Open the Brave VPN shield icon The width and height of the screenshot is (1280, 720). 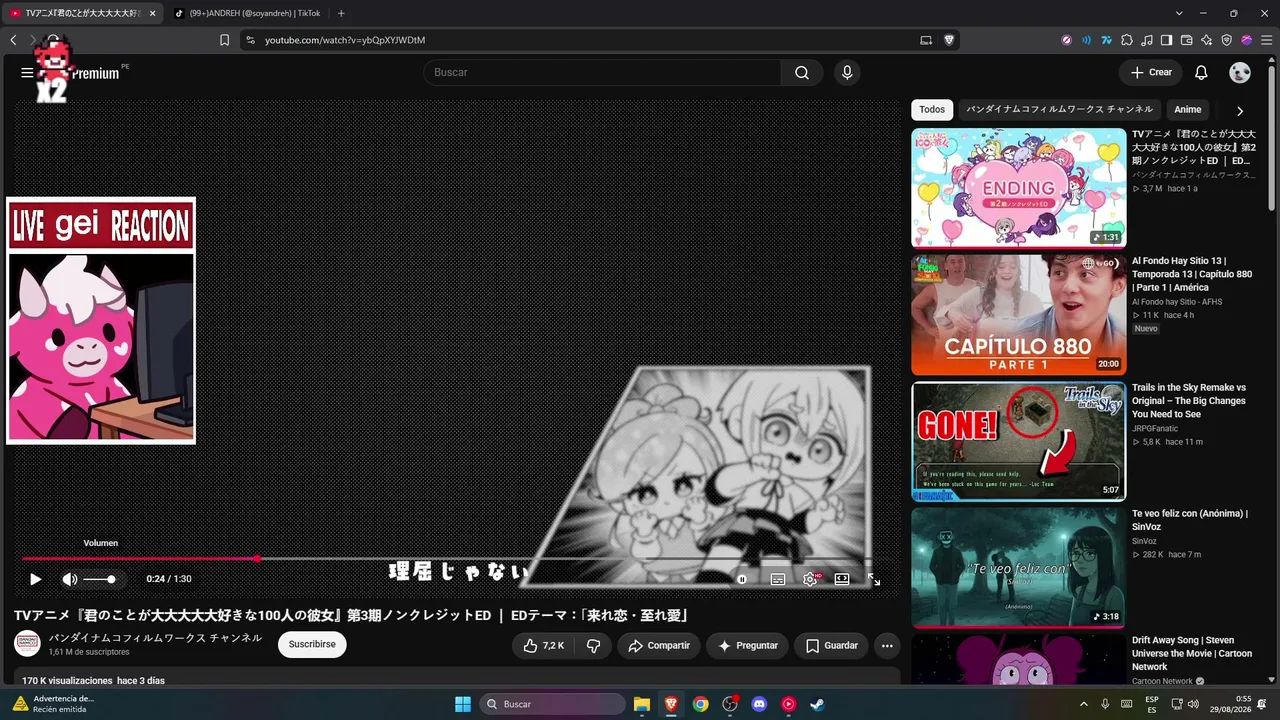pos(1226,40)
